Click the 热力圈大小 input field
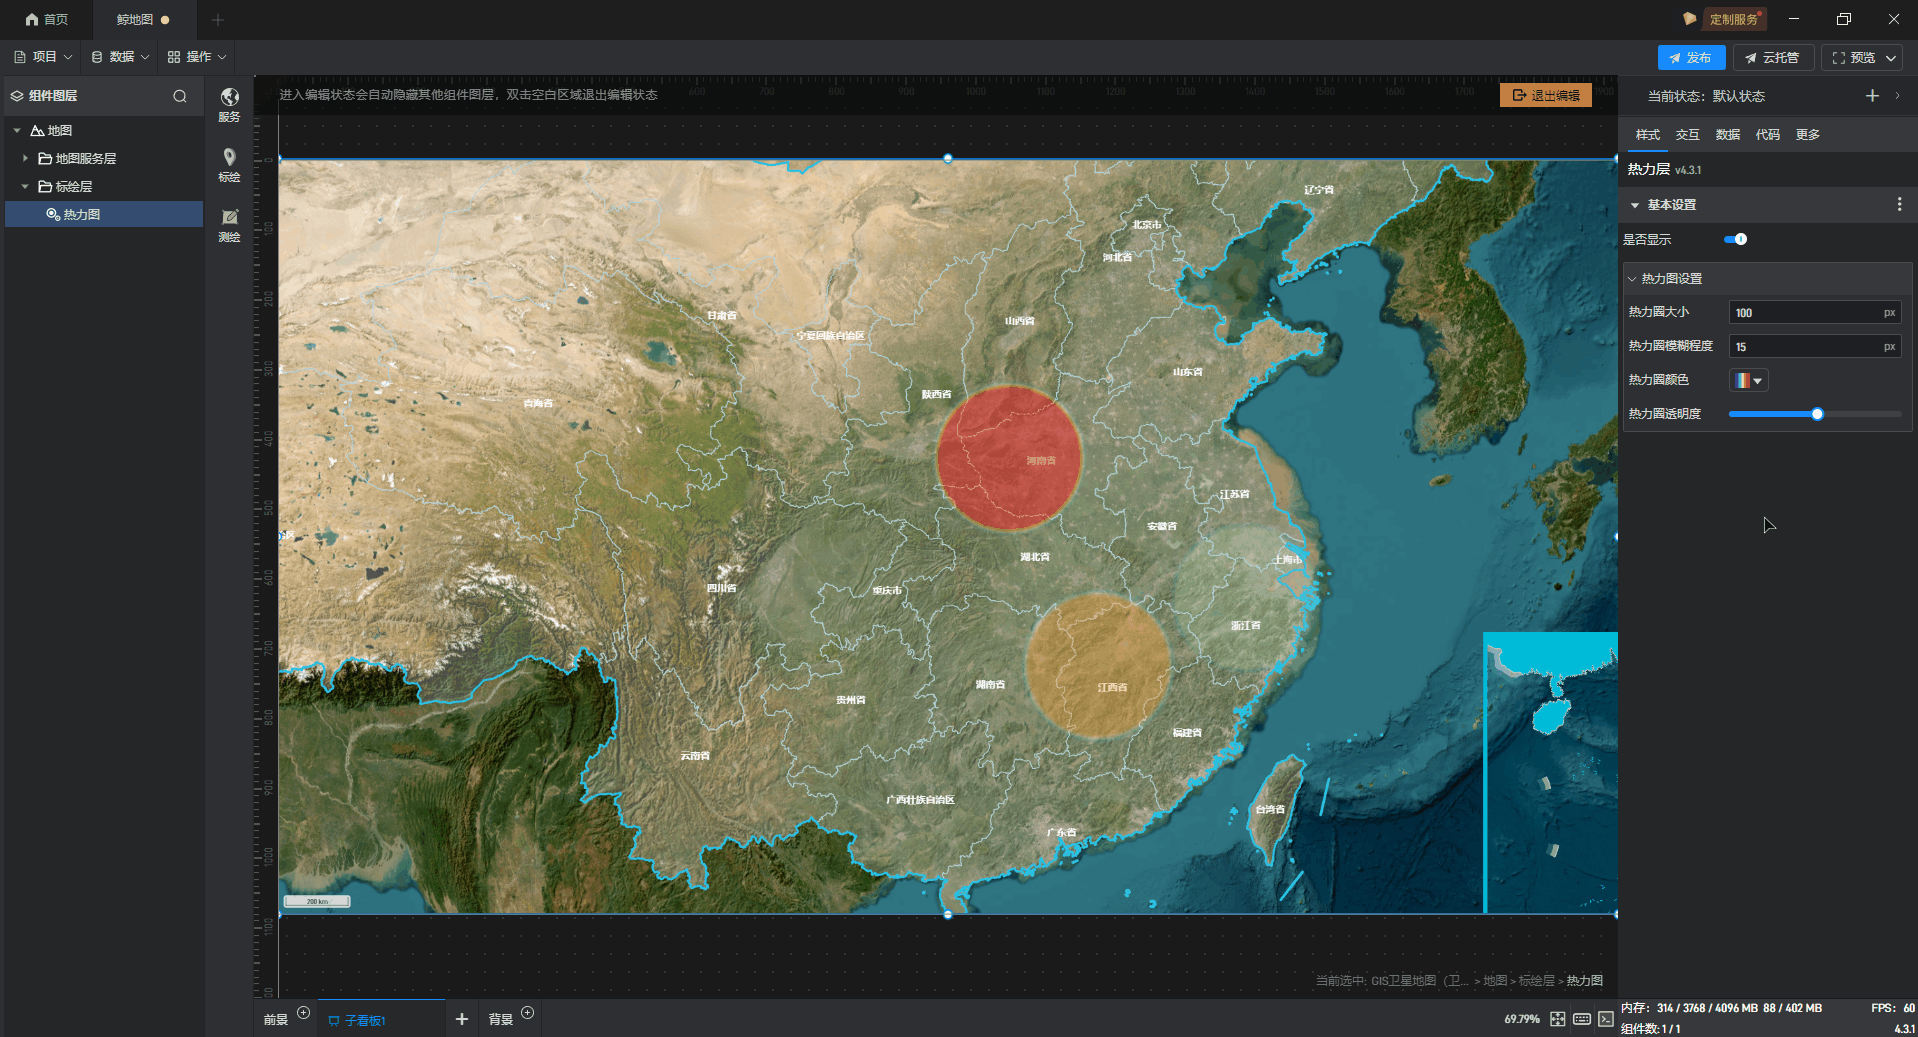Image resolution: width=1918 pixels, height=1037 pixels. 1805,313
